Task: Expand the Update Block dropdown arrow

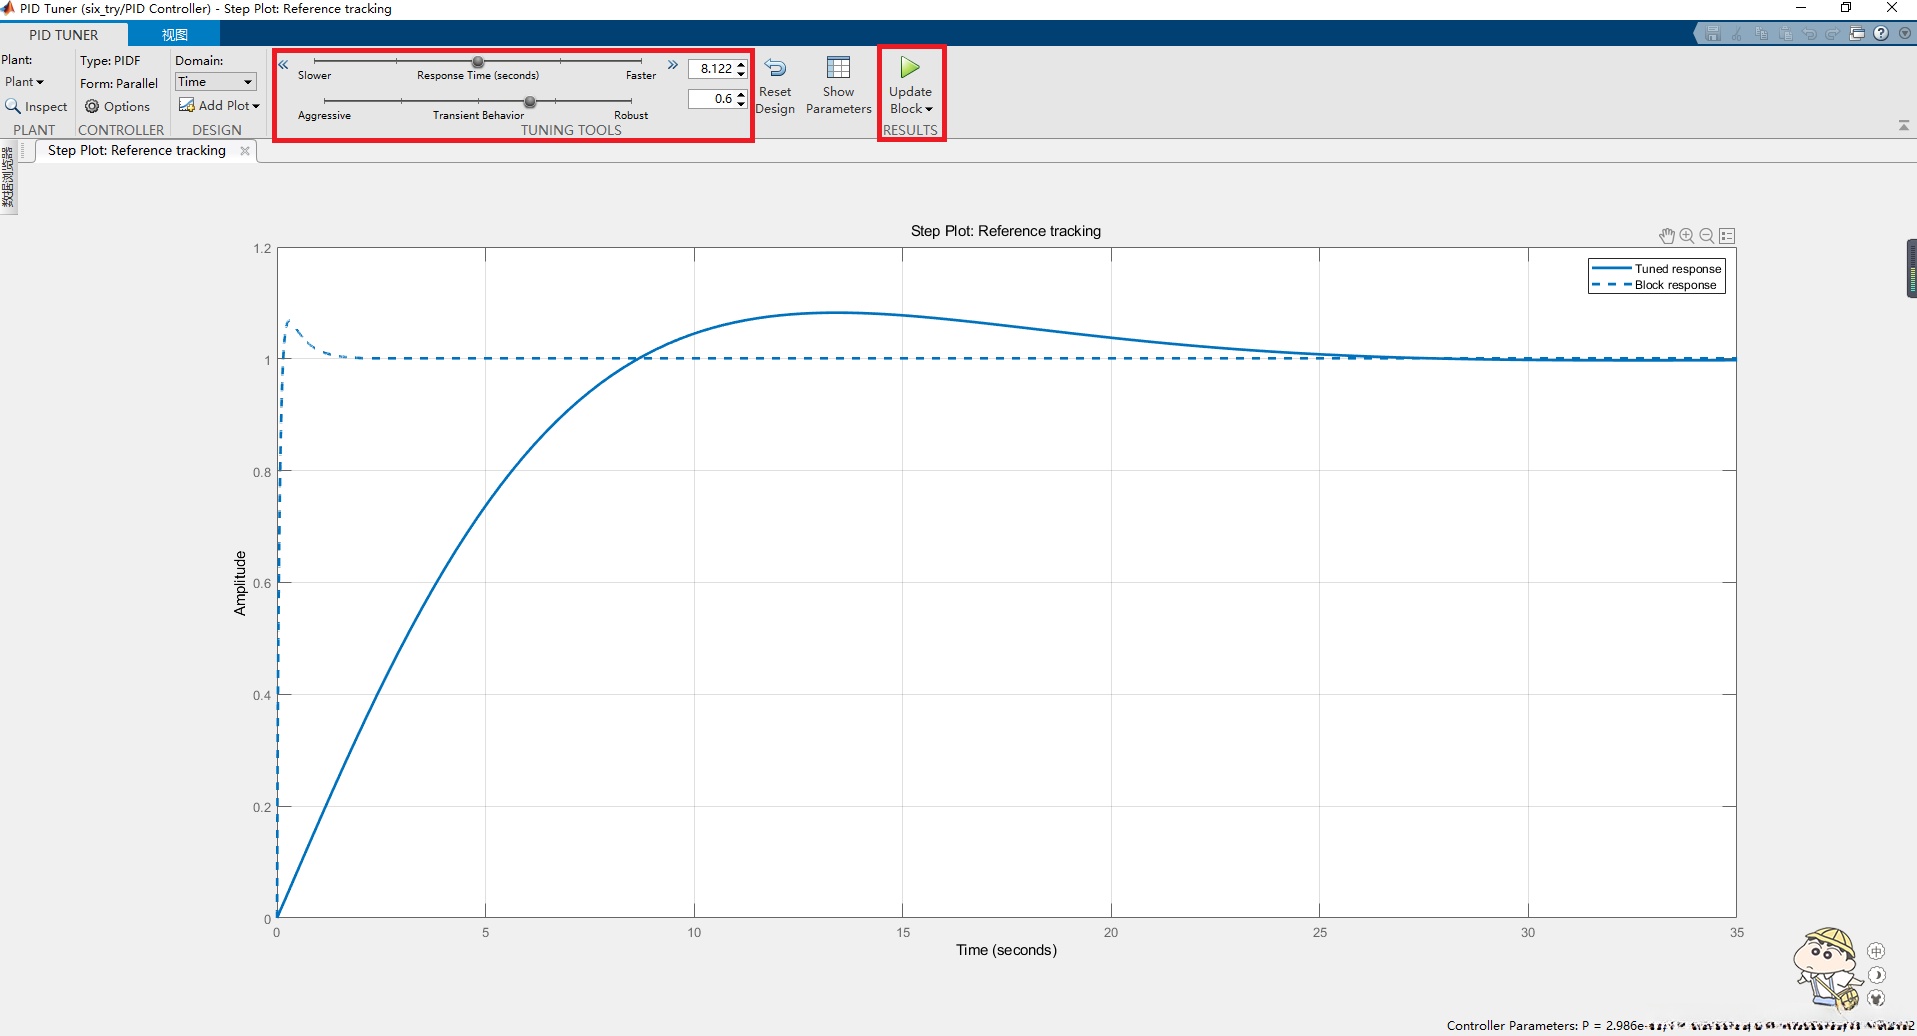Action: [x=929, y=109]
